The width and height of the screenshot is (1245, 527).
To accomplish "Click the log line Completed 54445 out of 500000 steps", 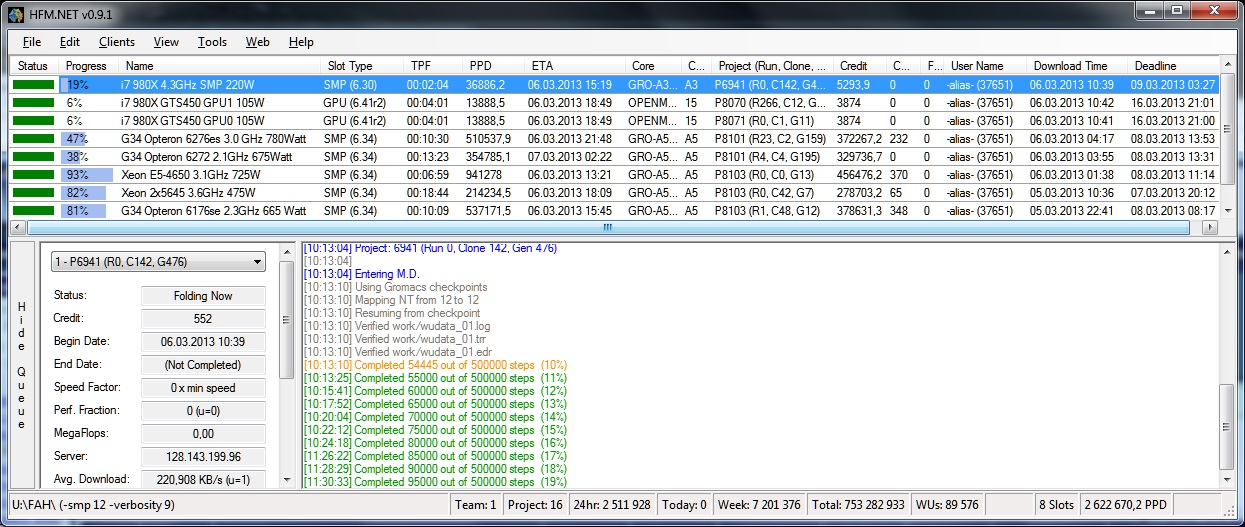I will point(435,365).
